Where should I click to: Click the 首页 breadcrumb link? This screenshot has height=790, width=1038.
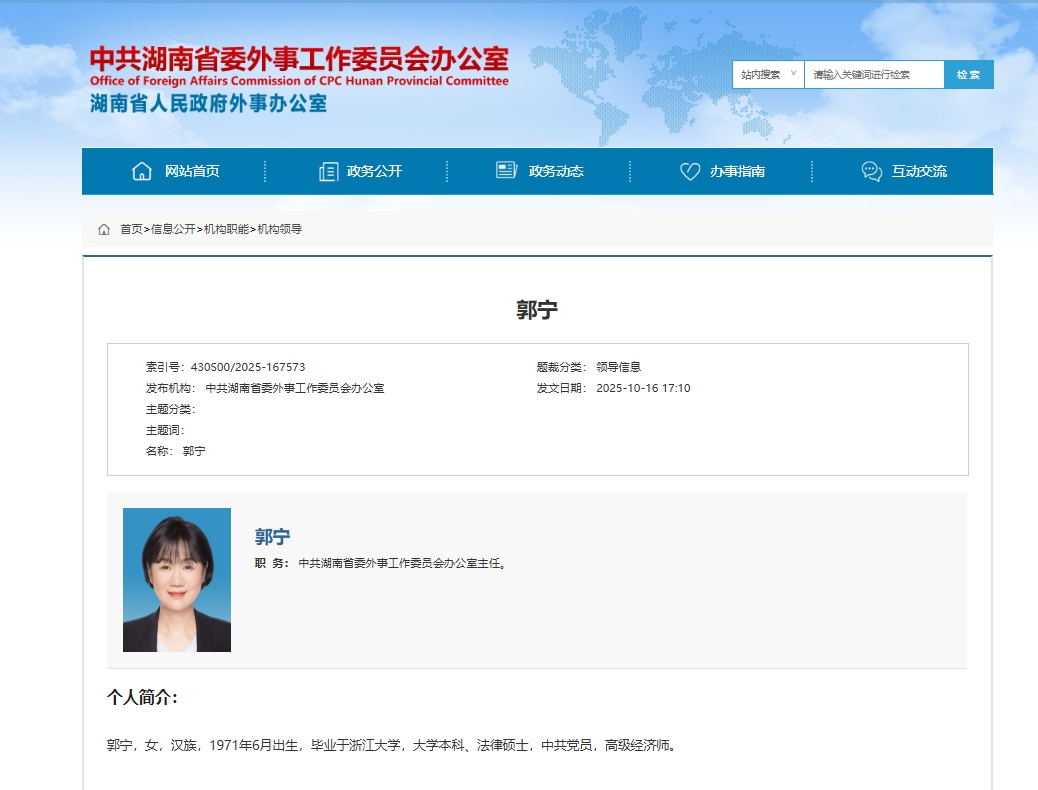click(131, 229)
